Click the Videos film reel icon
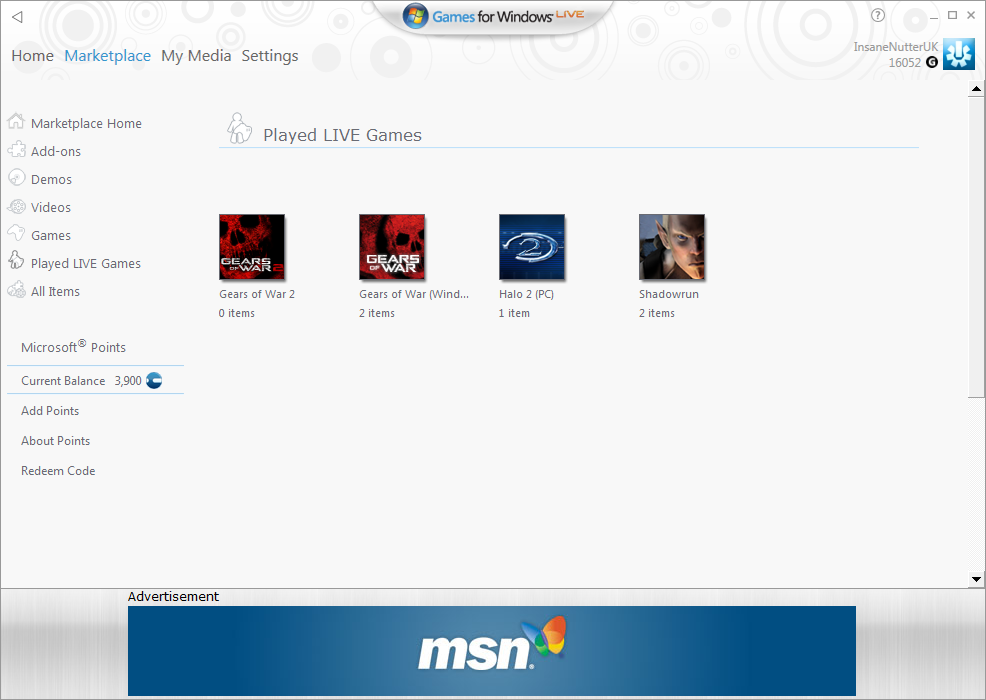The width and height of the screenshot is (986, 700). (16, 206)
